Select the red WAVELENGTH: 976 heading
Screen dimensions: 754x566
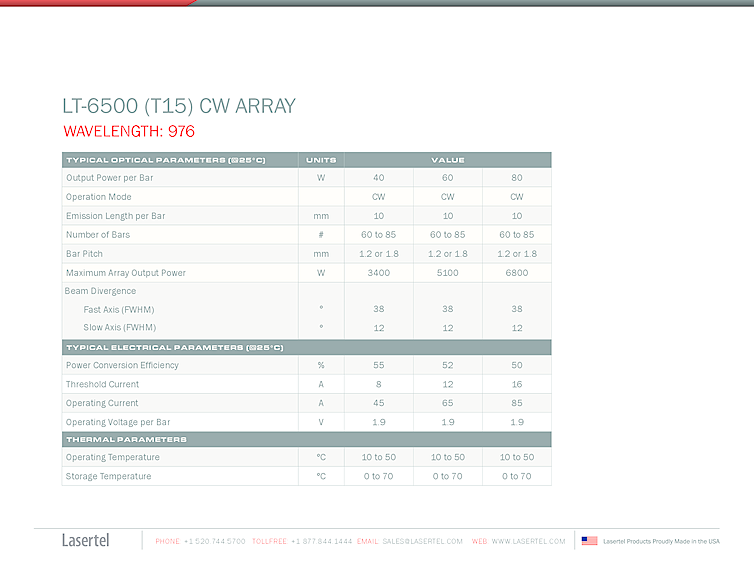point(129,131)
